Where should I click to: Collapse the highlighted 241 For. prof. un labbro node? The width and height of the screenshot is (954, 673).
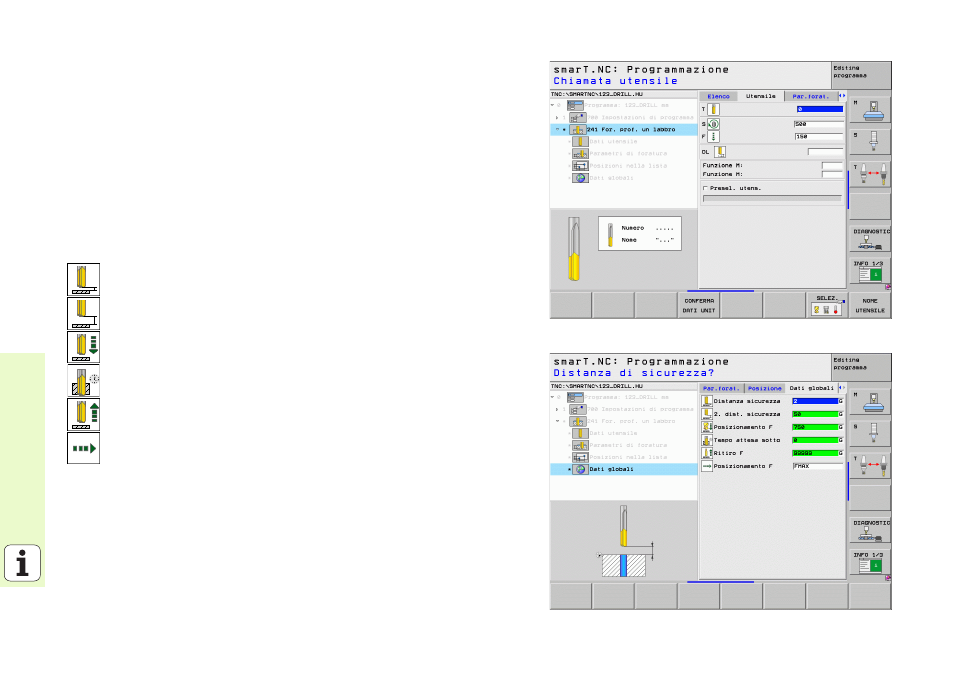[x=556, y=129]
